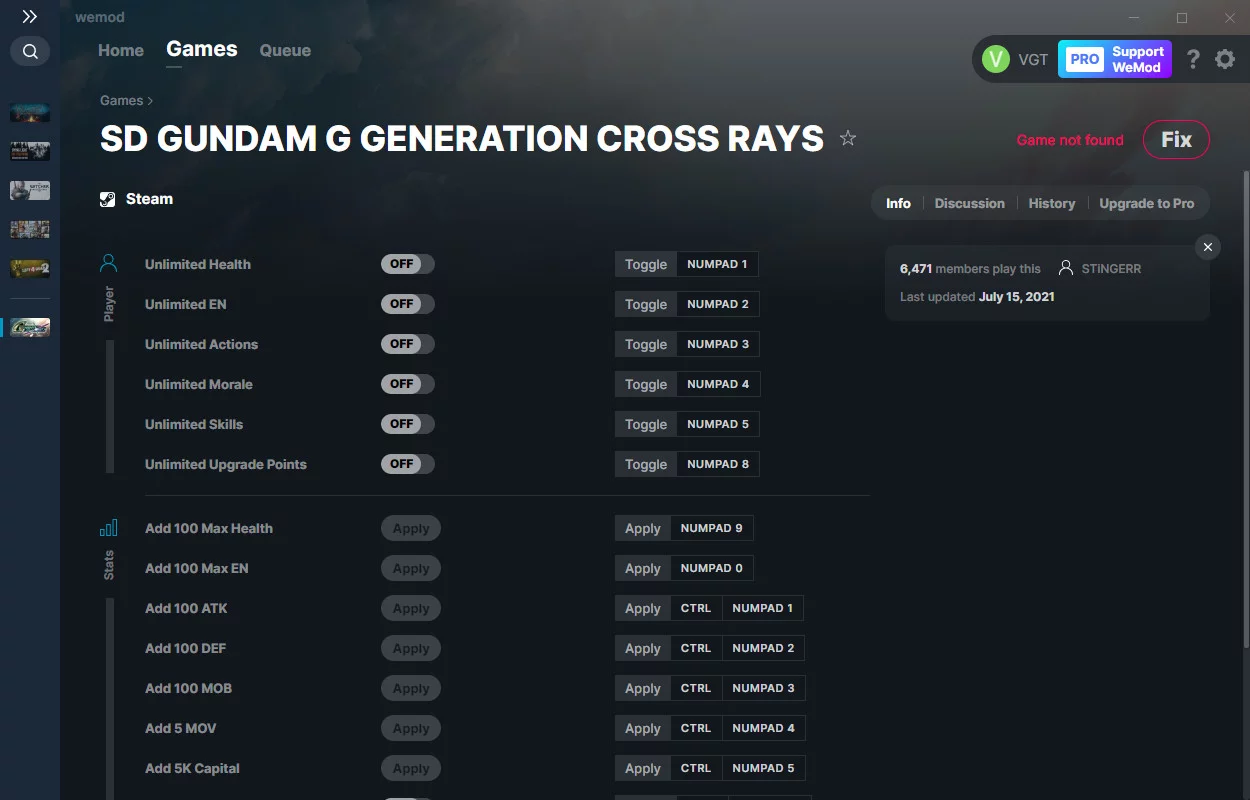
Task: Click Upgrade to Pro tab
Action: (1147, 204)
